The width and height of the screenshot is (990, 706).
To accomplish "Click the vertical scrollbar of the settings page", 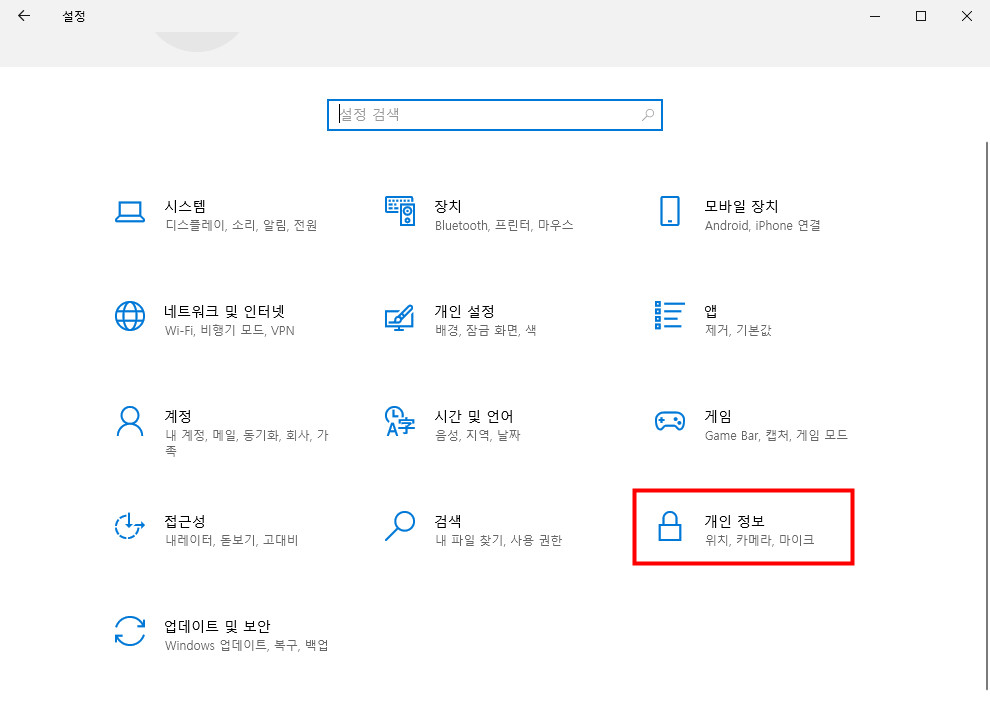I will [x=987, y=416].
